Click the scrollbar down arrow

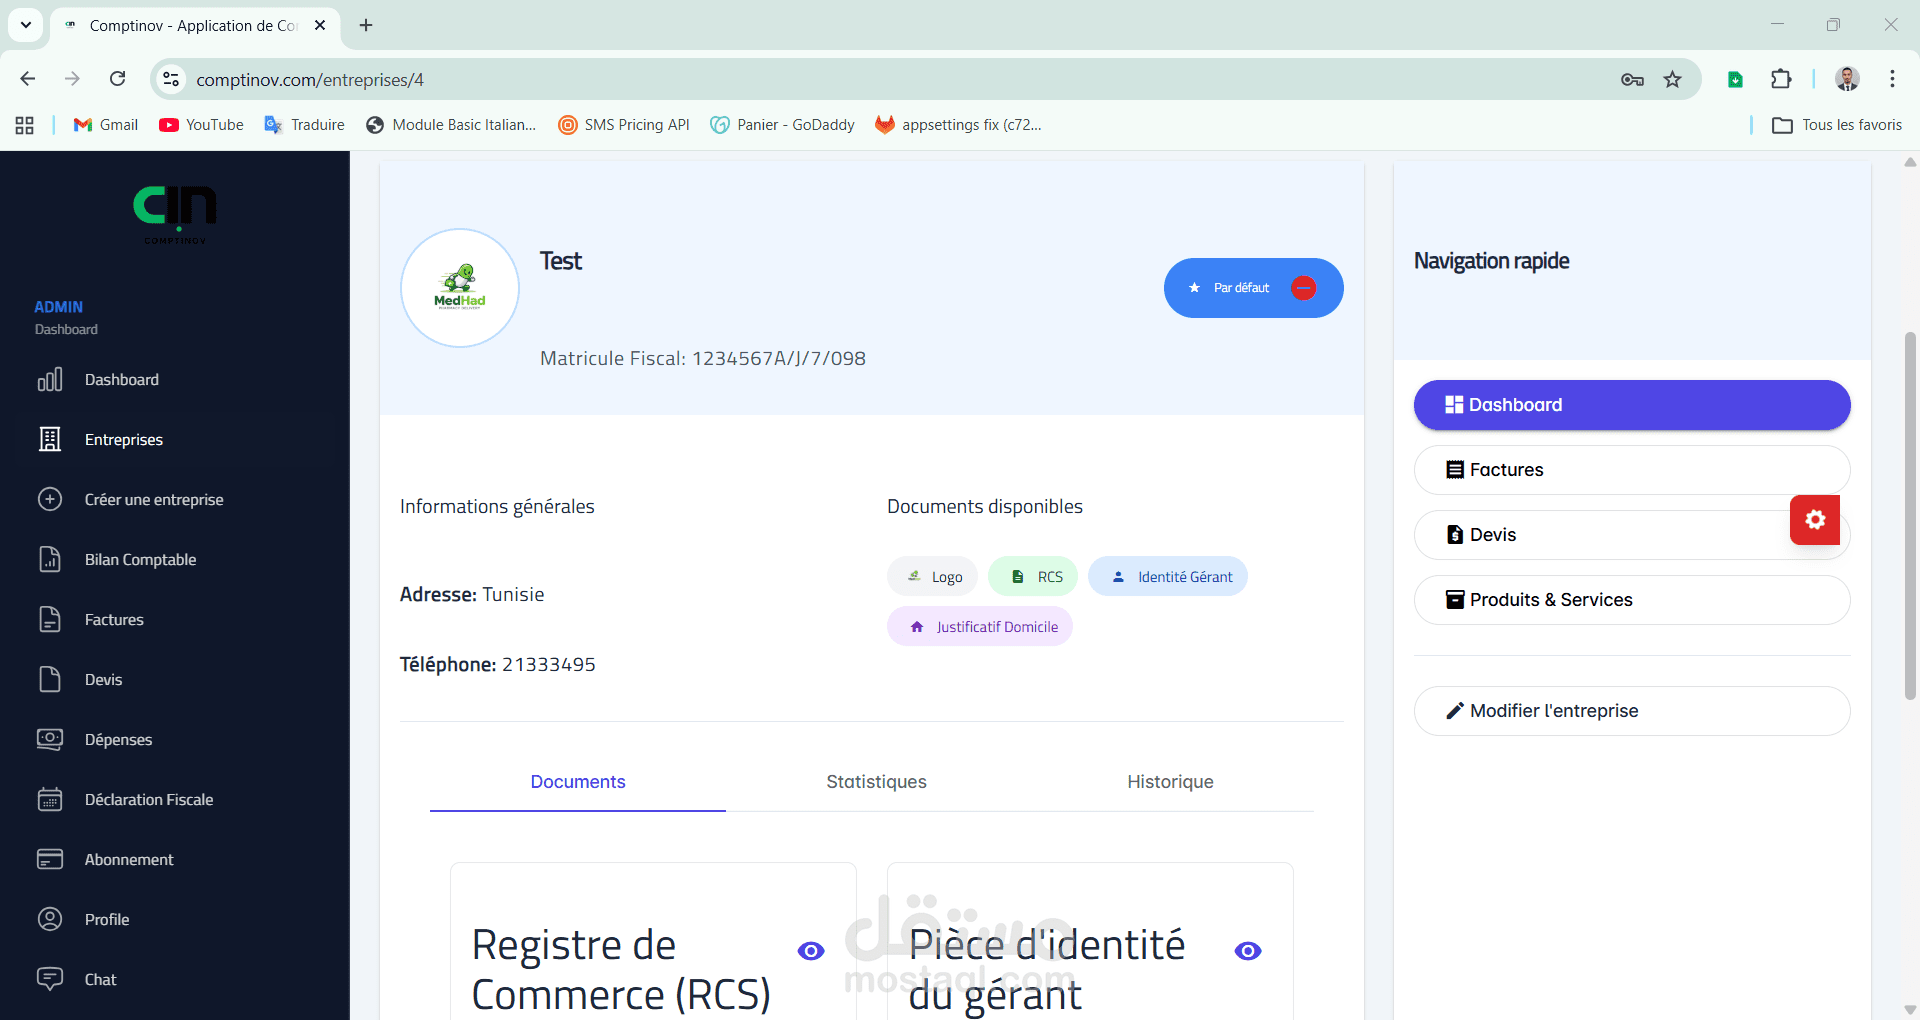tap(1910, 1010)
